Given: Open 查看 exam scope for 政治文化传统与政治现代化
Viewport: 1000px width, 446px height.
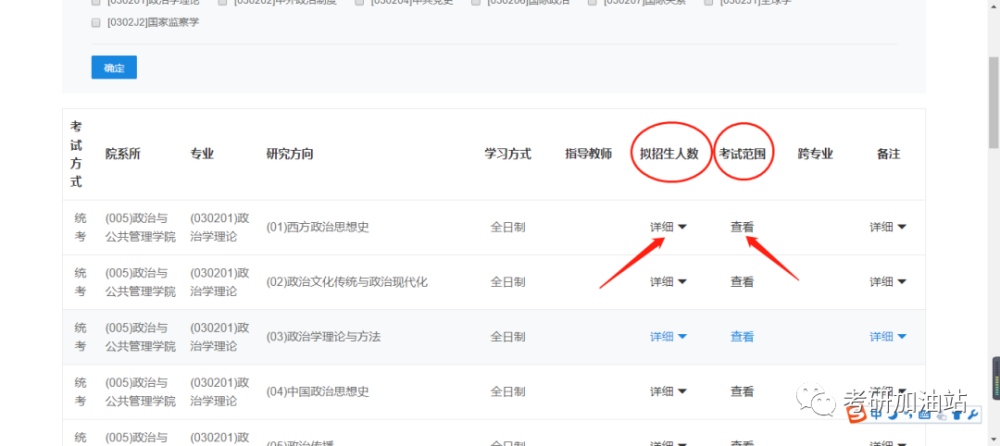Looking at the screenshot, I should pyautogui.click(x=742, y=282).
